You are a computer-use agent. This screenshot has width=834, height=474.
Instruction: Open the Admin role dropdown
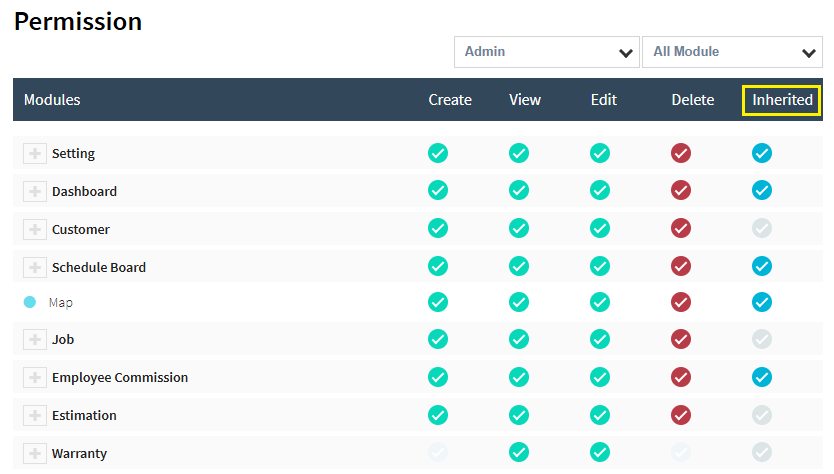pos(546,52)
